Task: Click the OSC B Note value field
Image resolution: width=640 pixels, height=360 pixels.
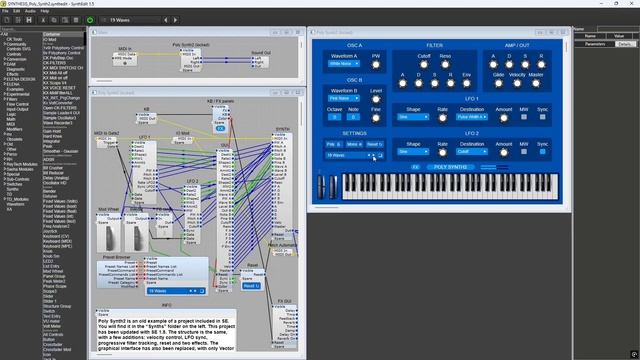Action: pos(353,117)
